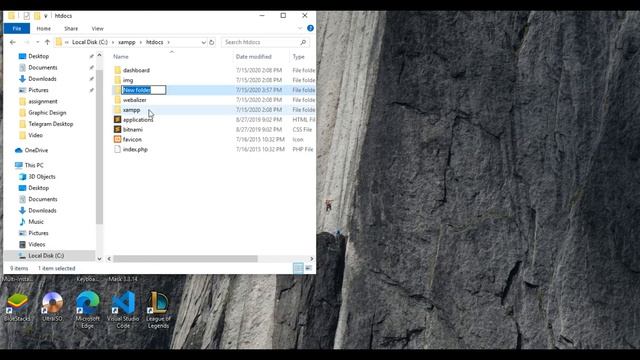Sort by Date modified column
Viewport: 640px width, 360px height.
253,57
